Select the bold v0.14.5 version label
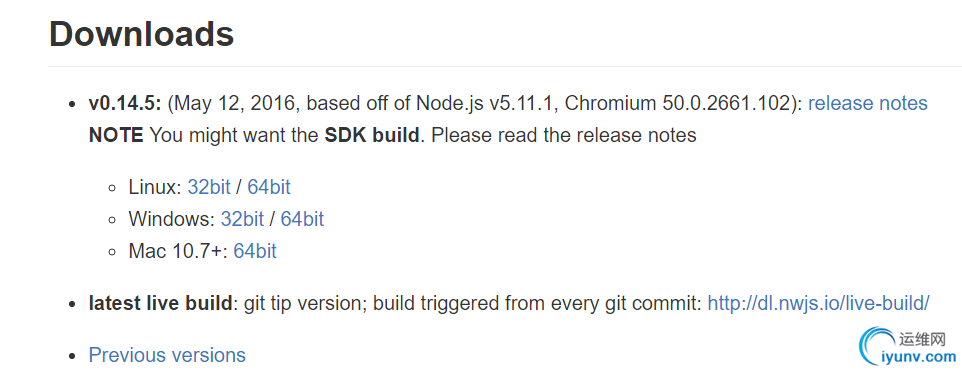This screenshot has width=962, height=373. [125, 103]
